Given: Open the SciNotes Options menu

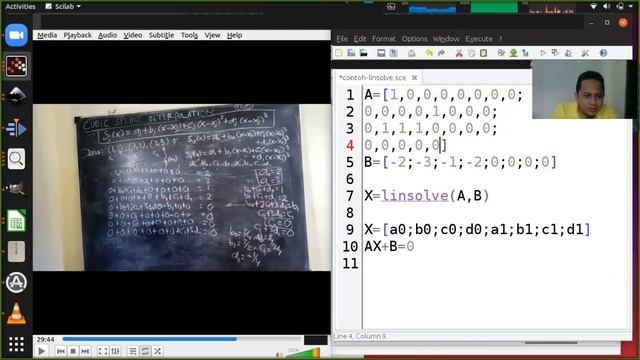Looking at the screenshot, I should 414,39.
